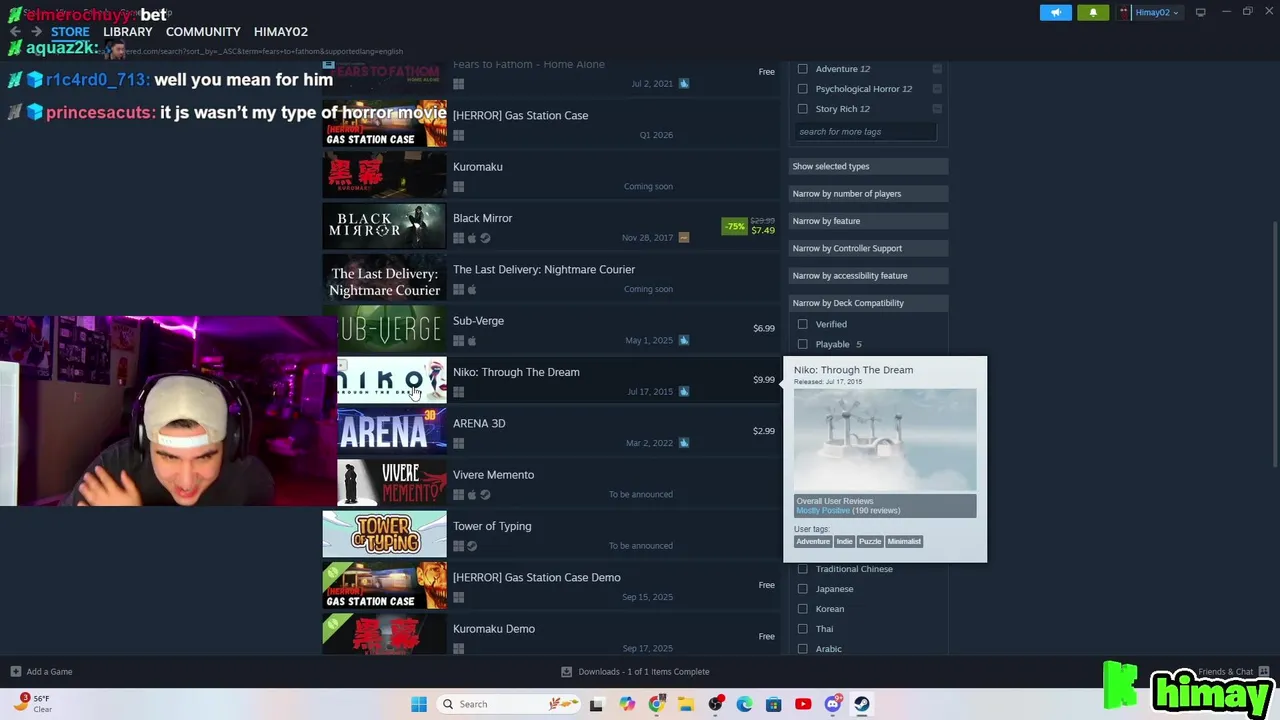Open File Explorer from the taskbar
This screenshot has width=1280, height=720.
[x=686, y=704]
